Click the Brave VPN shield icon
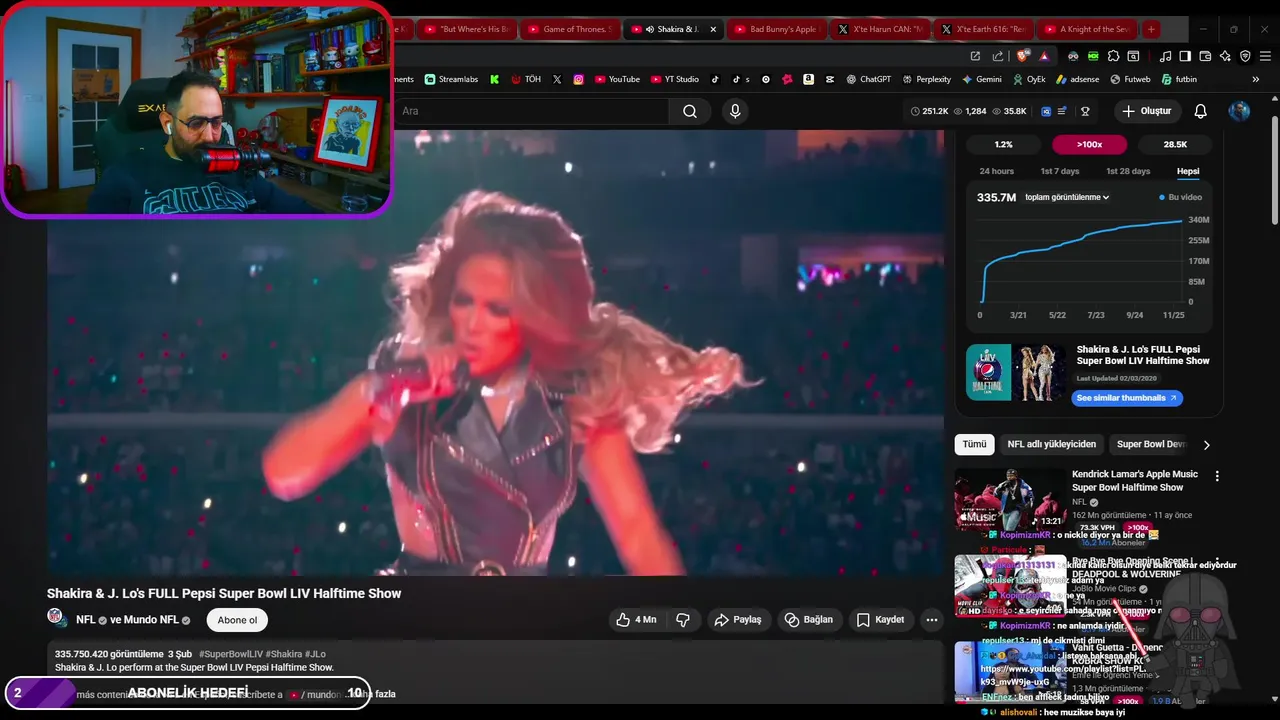The height and width of the screenshot is (720, 1280). coord(1246,56)
